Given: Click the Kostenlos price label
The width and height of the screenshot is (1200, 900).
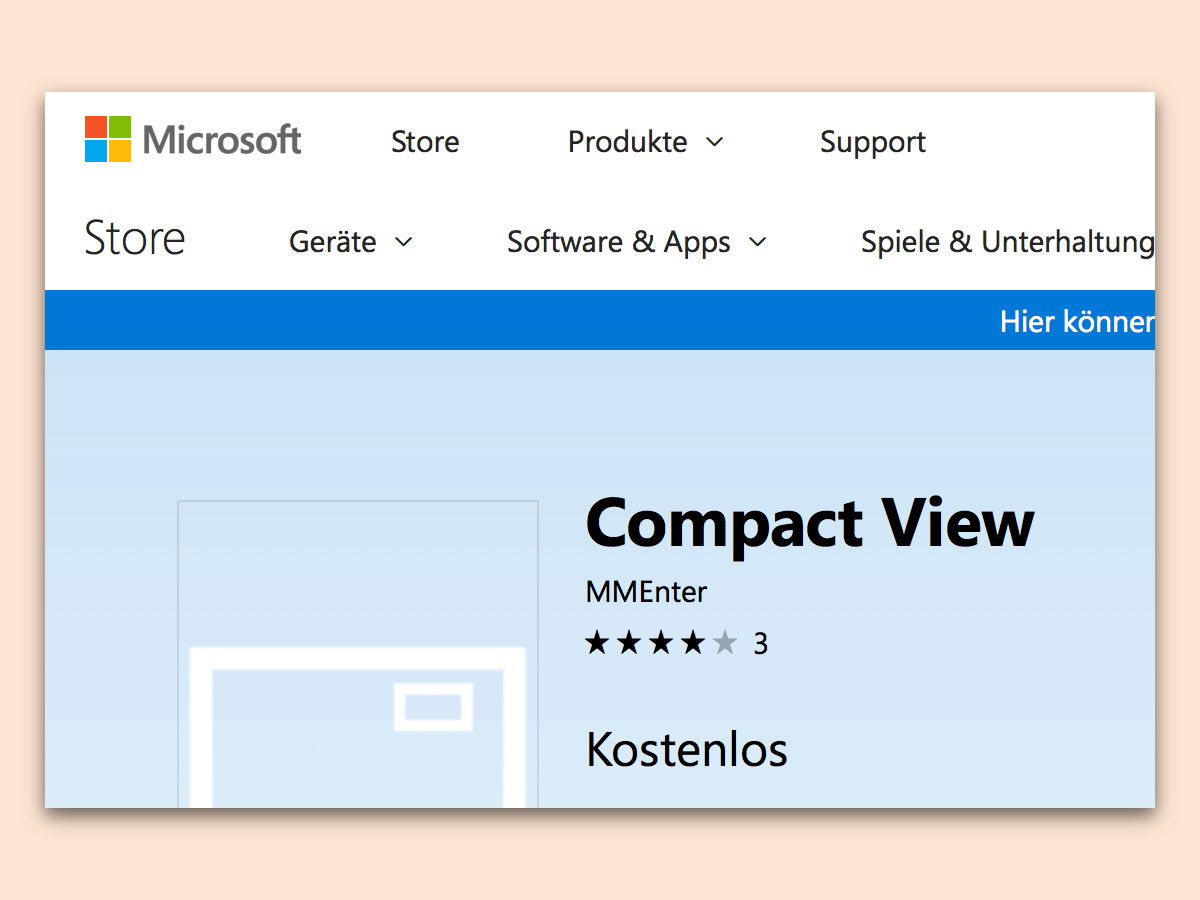Looking at the screenshot, I should 687,749.
